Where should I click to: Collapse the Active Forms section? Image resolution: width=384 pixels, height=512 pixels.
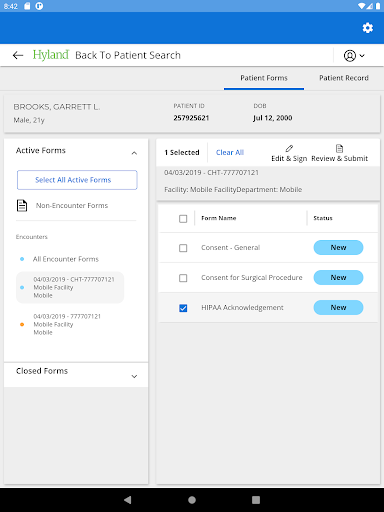coord(134,153)
